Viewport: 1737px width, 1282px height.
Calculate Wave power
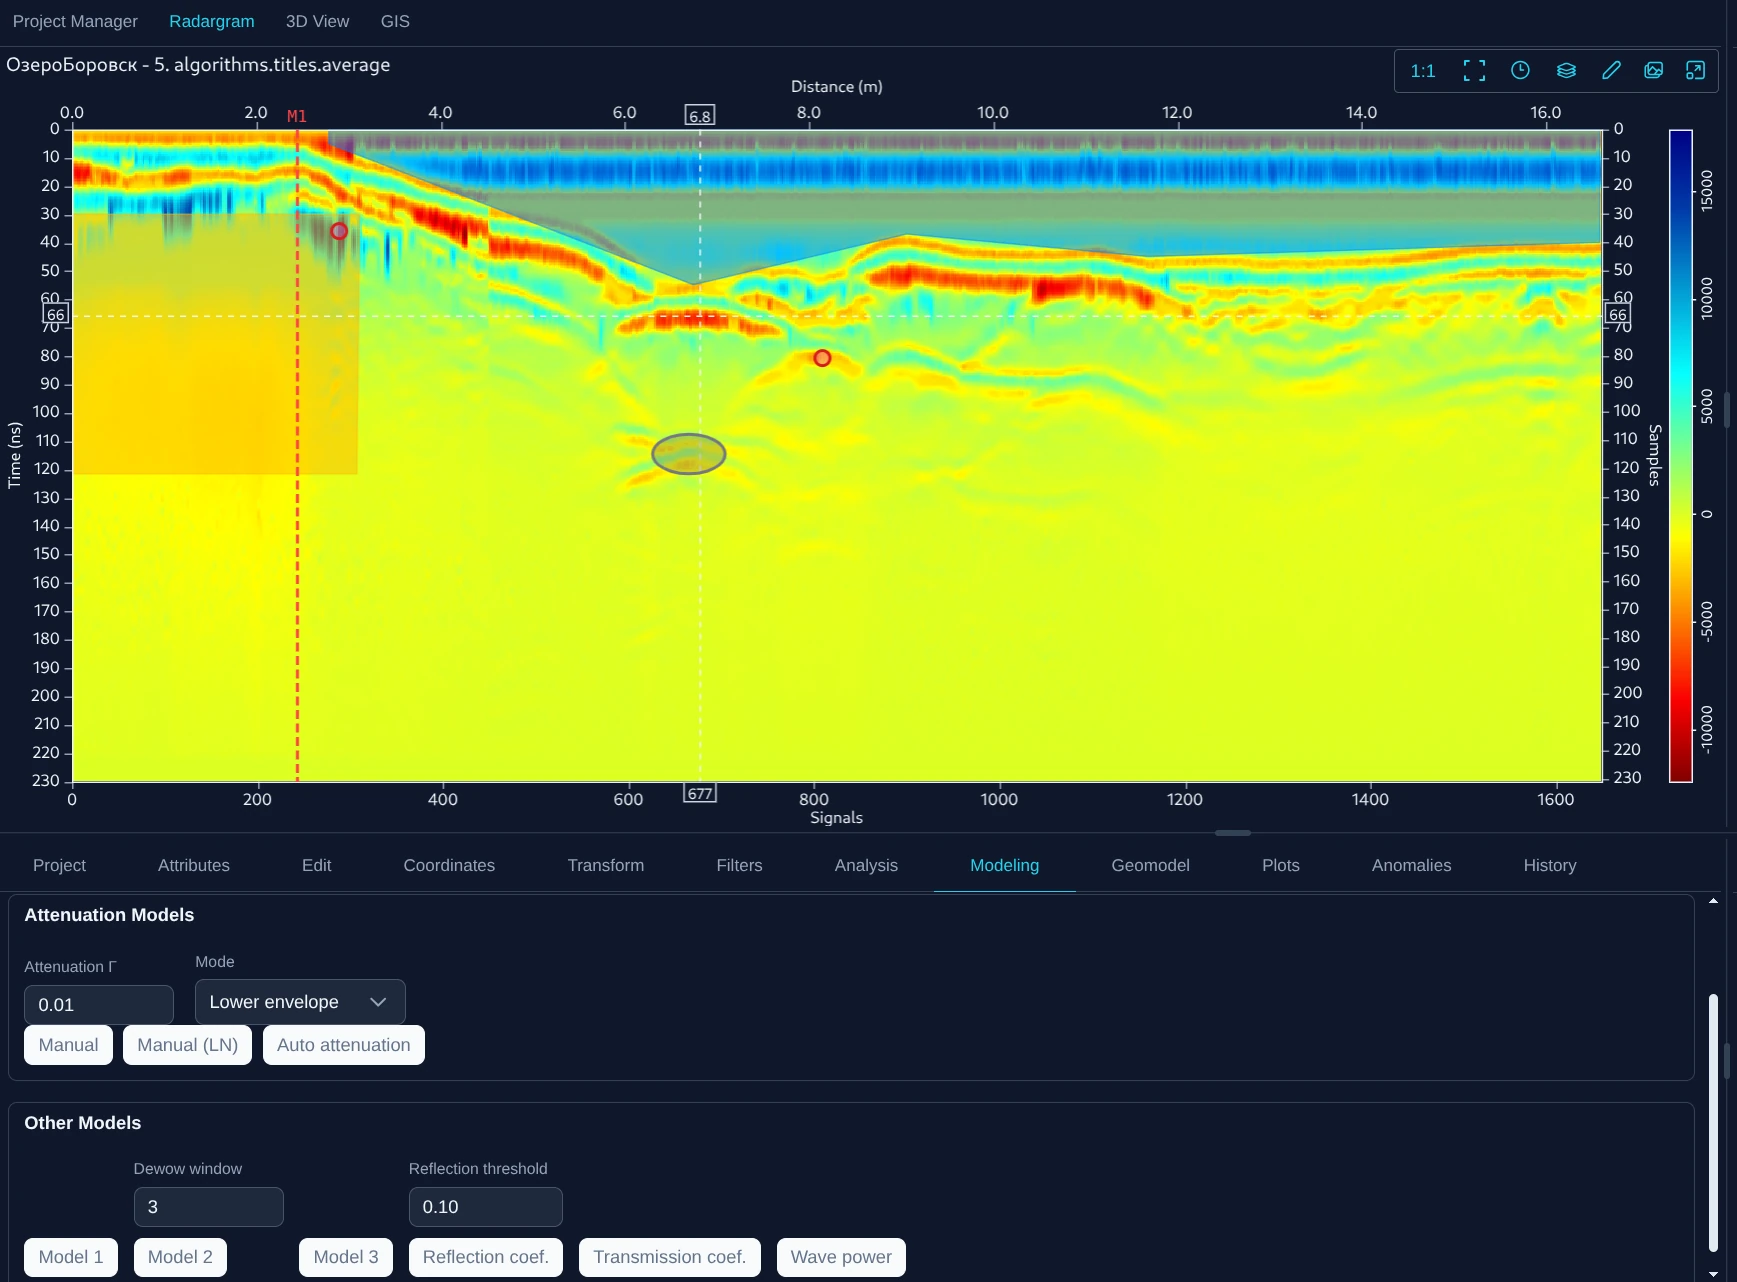(x=840, y=1257)
